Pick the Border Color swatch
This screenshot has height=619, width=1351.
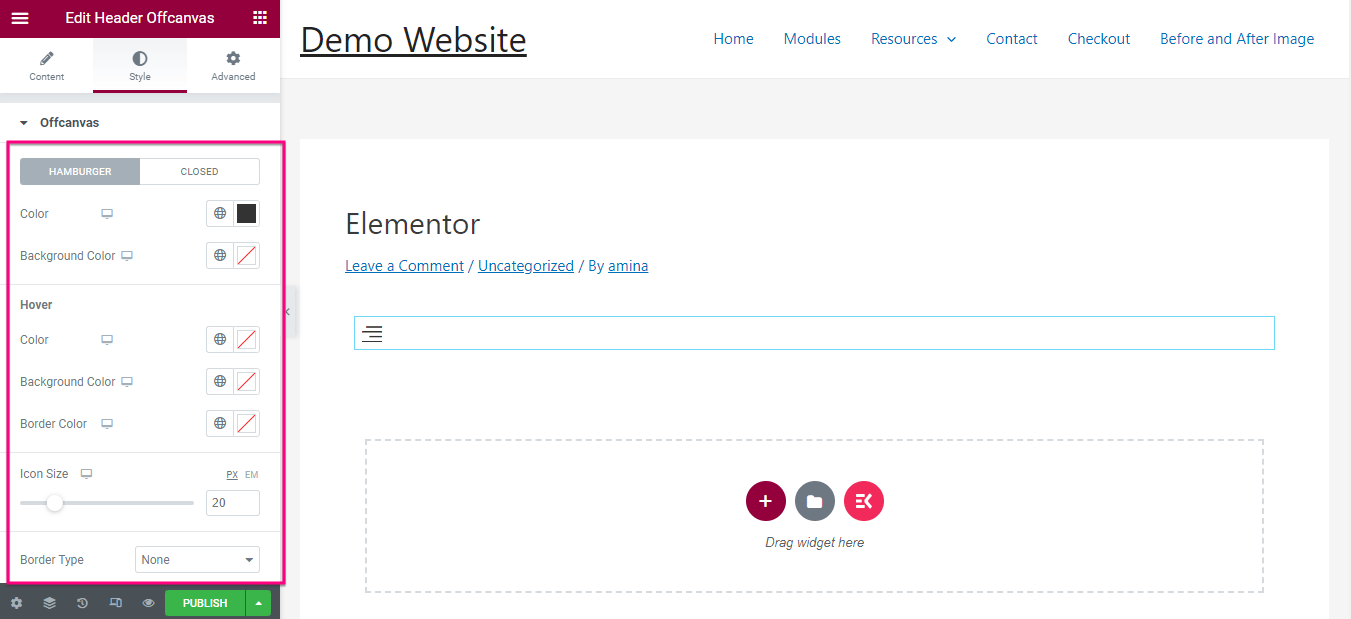pos(246,424)
